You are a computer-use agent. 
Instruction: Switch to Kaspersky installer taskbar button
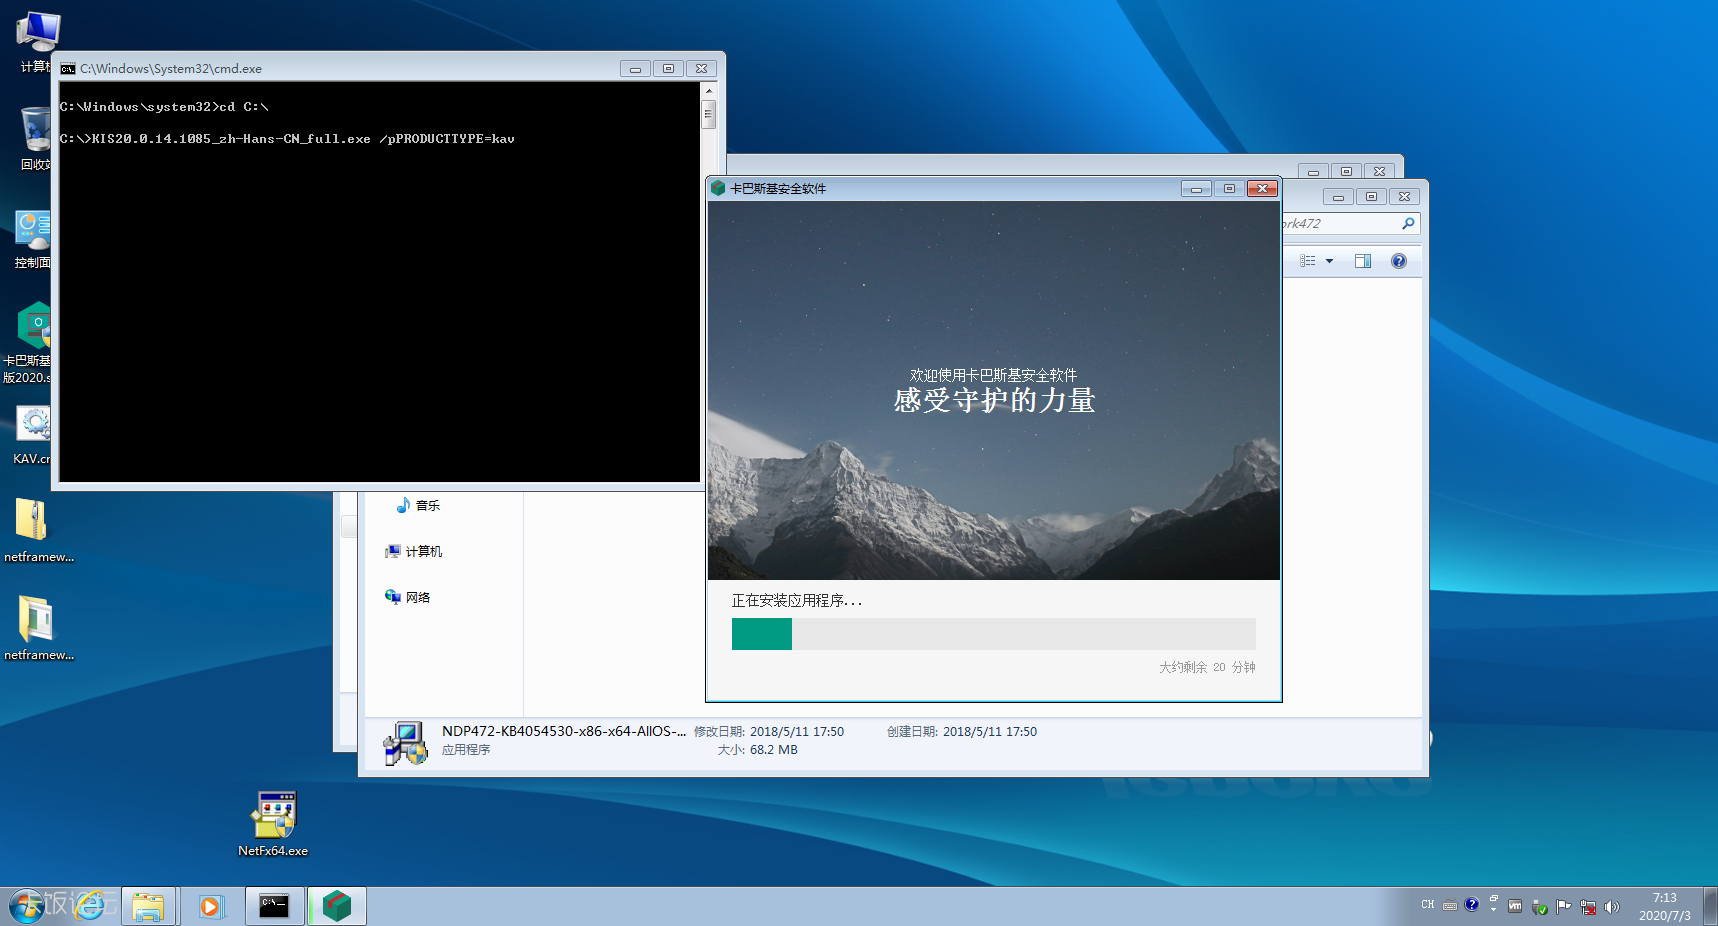[337, 906]
